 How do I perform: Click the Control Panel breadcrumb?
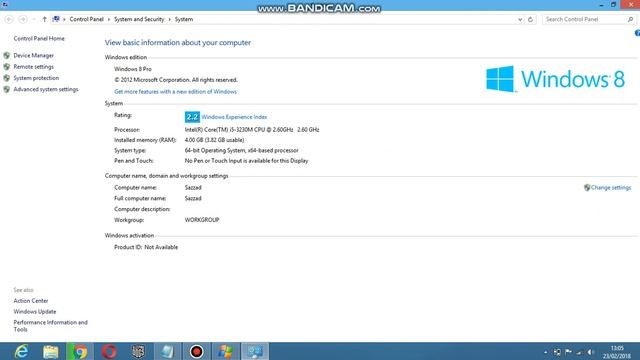point(87,19)
